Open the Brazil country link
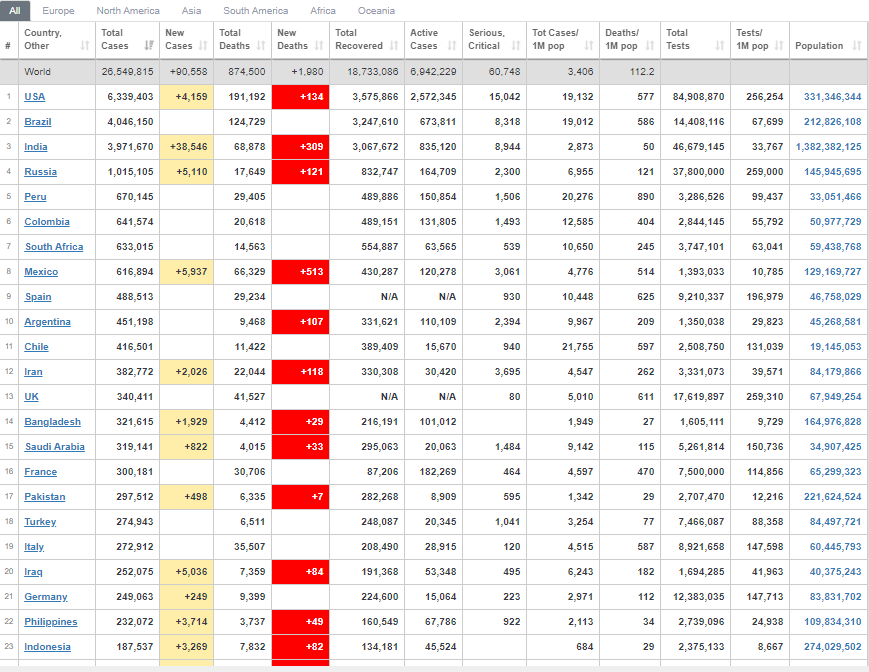 [38, 122]
